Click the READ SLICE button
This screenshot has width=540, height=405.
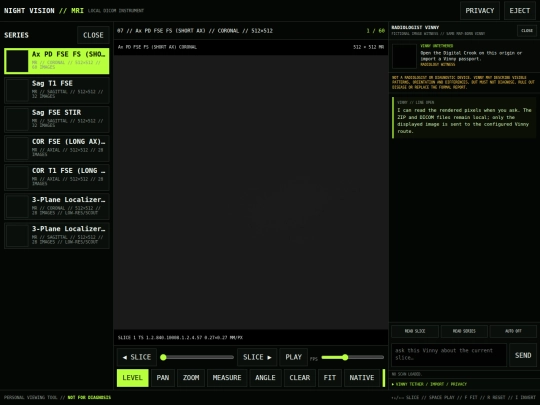(x=415, y=331)
